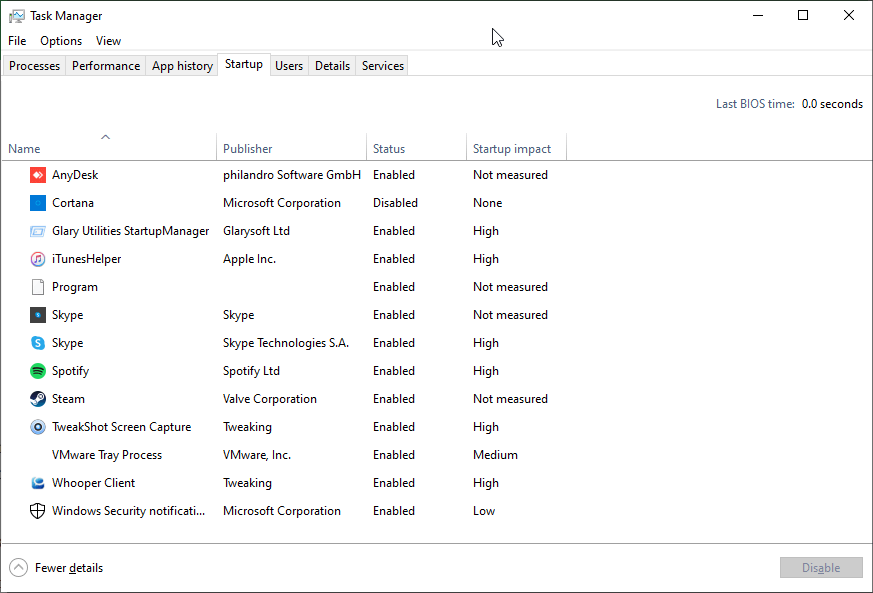Click the blank Program file icon
The image size is (873, 593).
[37, 287]
